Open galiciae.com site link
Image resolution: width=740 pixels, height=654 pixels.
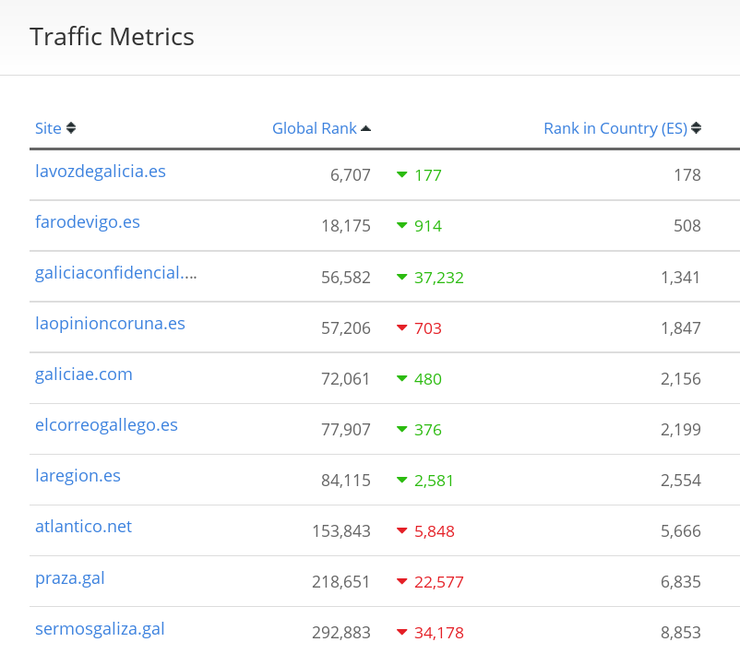(84, 374)
